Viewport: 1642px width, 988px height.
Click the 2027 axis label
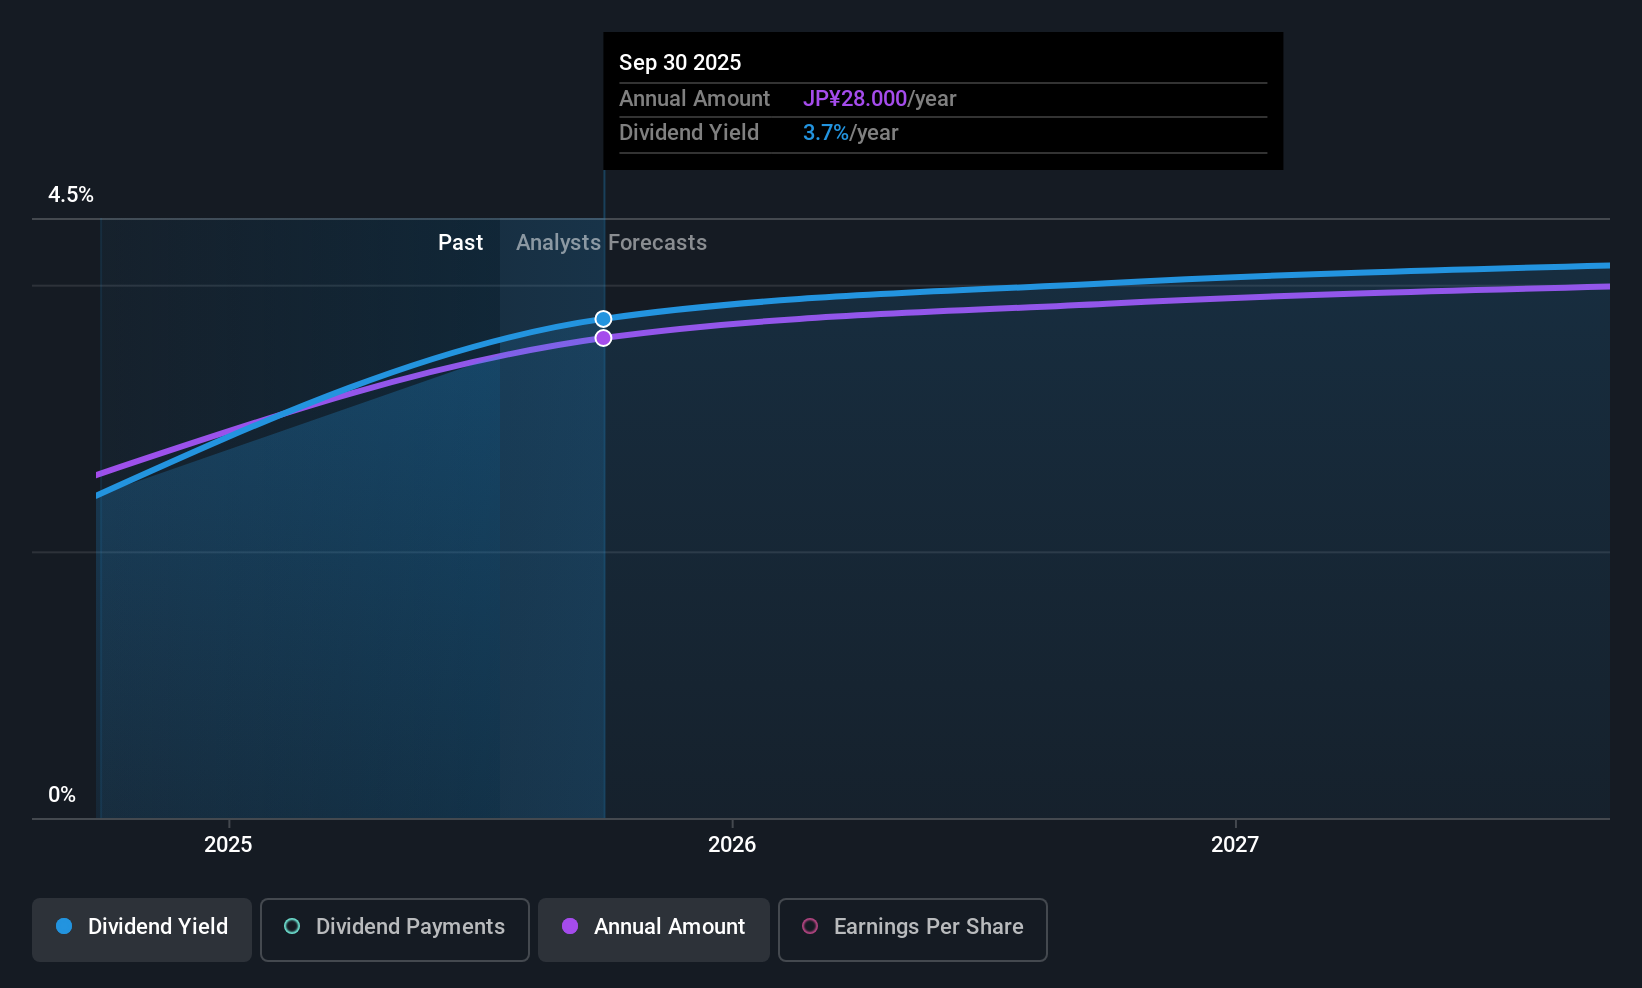point(1235,844)
